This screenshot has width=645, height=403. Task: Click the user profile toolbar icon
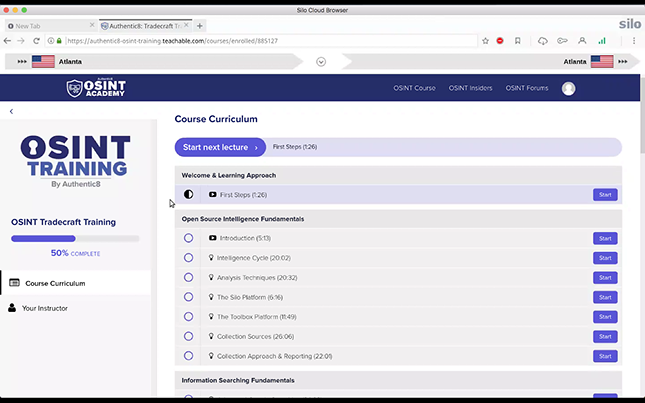coord(582,41)
